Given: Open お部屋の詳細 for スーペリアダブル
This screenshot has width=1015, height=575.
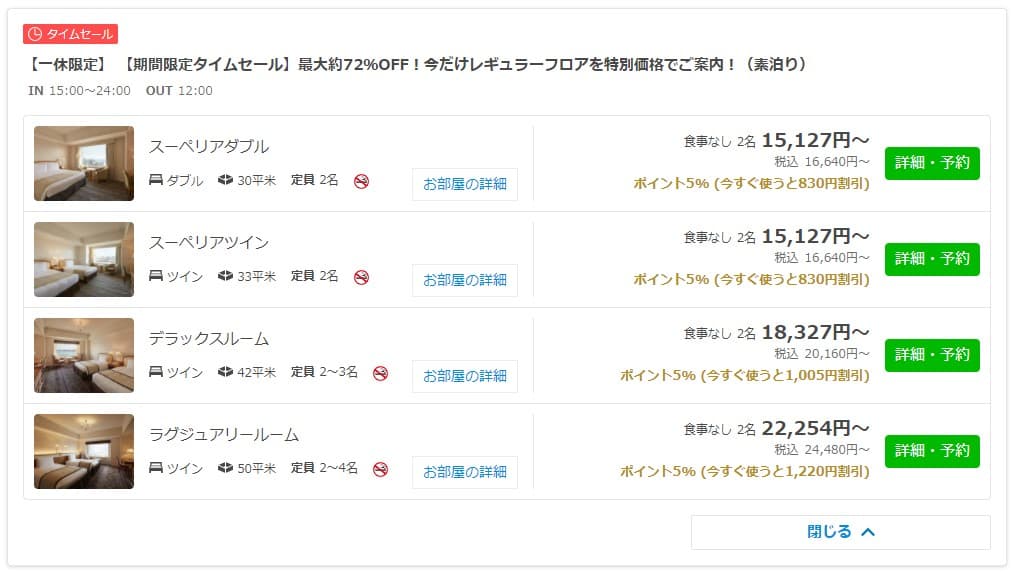Looking at the screenshot, I should (x=465, y=184).
